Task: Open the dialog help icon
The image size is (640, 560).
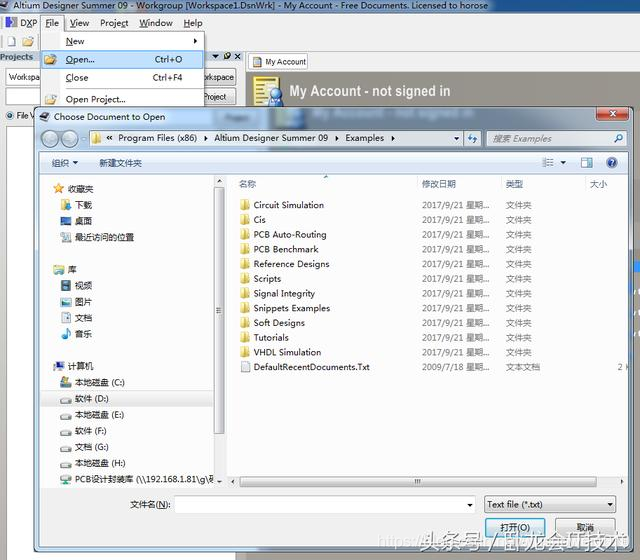Action: pos(611,163)
